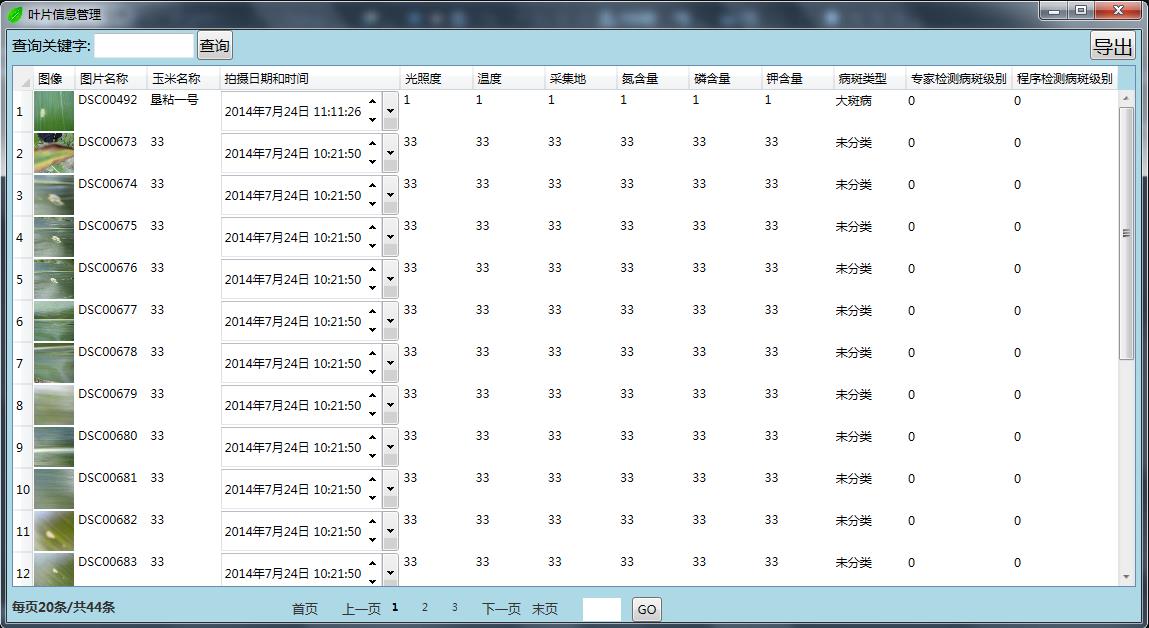Go to 末页 last page link
Viewport: 1149px width, 628px height.
[x=544, y=609]
